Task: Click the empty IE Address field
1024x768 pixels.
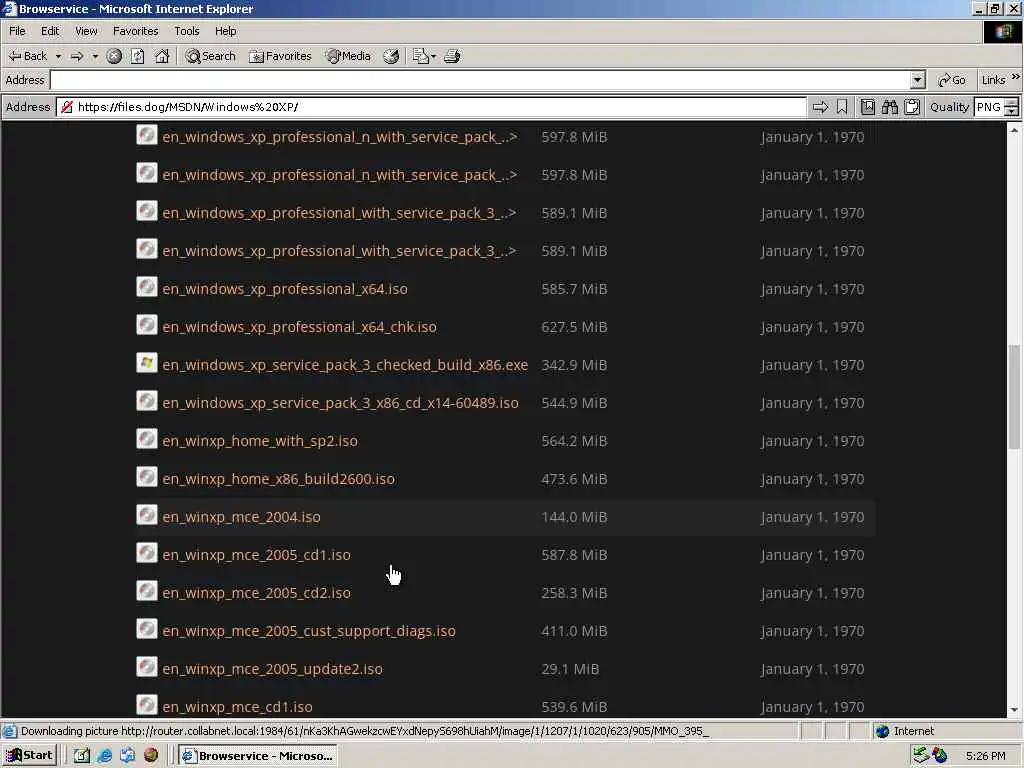Action: [x=480, y=80]
